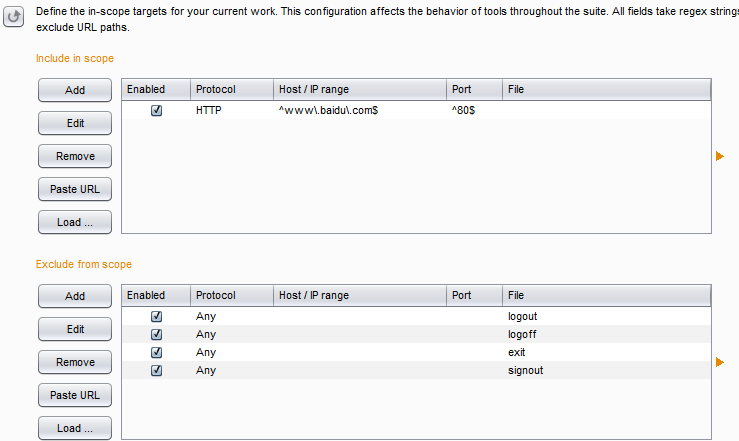739x441 pixels.
Task: Uncheck the logout exclusion rule
Action: tap(156, 316)
